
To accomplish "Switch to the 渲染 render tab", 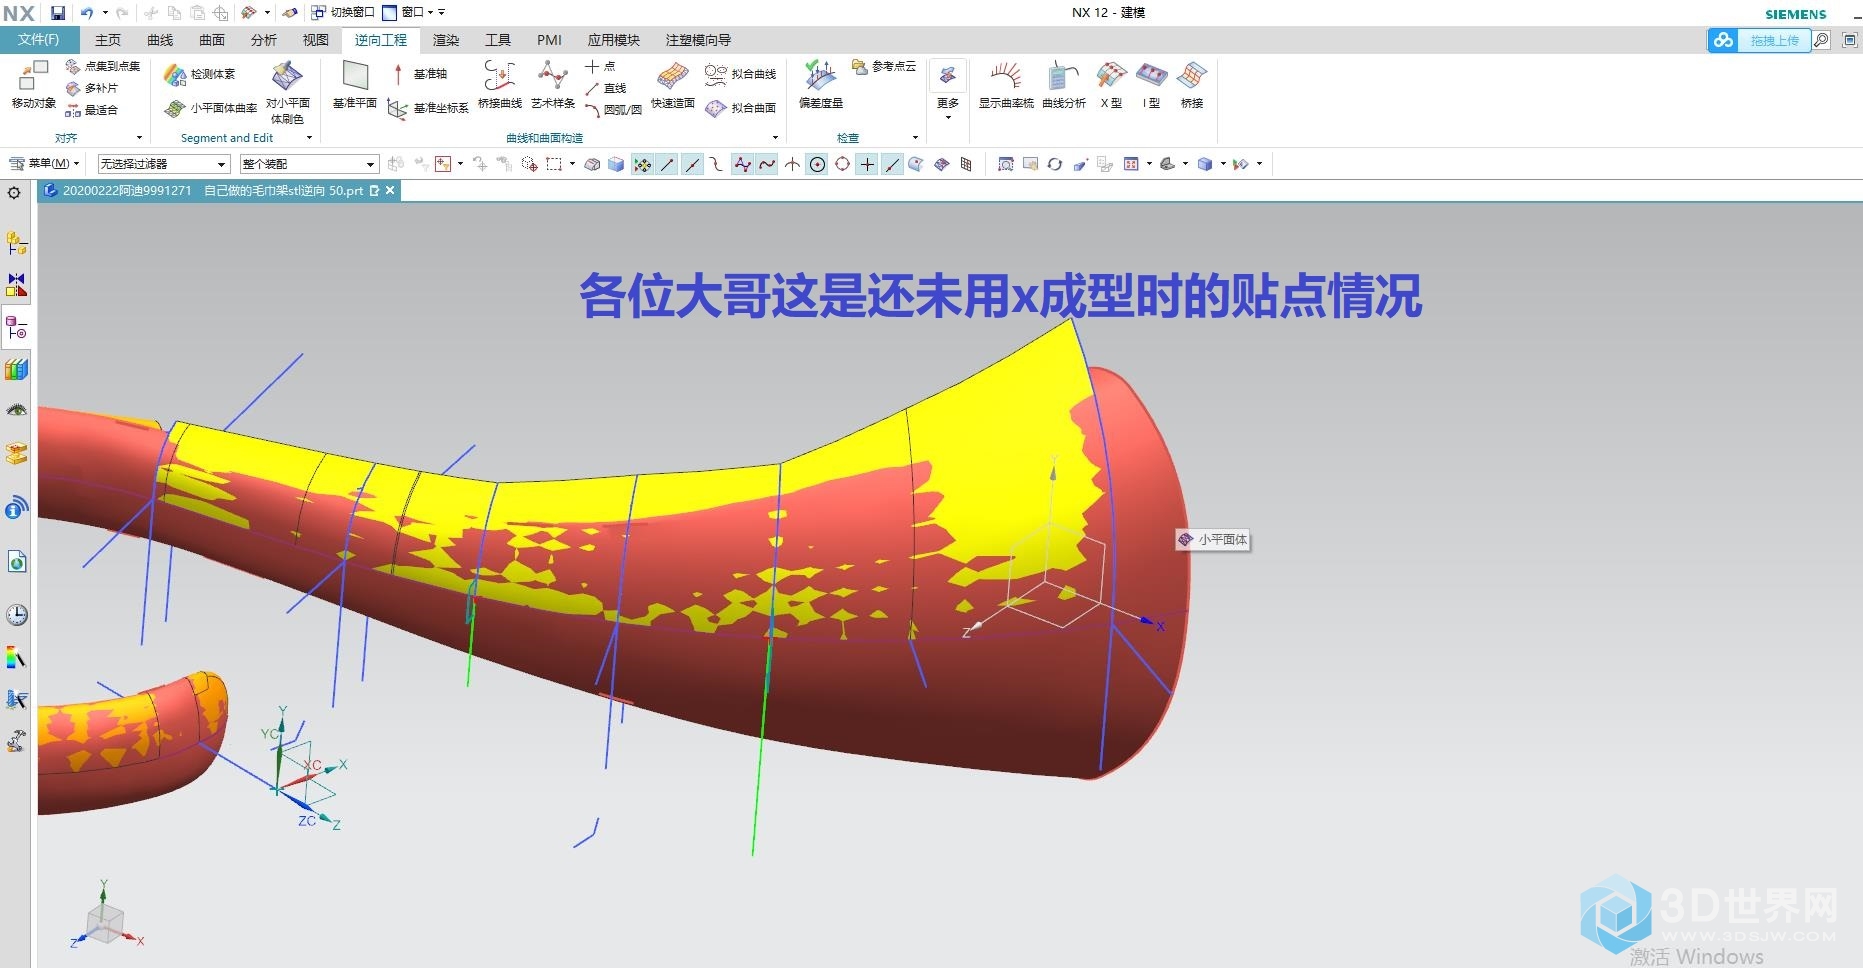I will (x=446, y=40).
